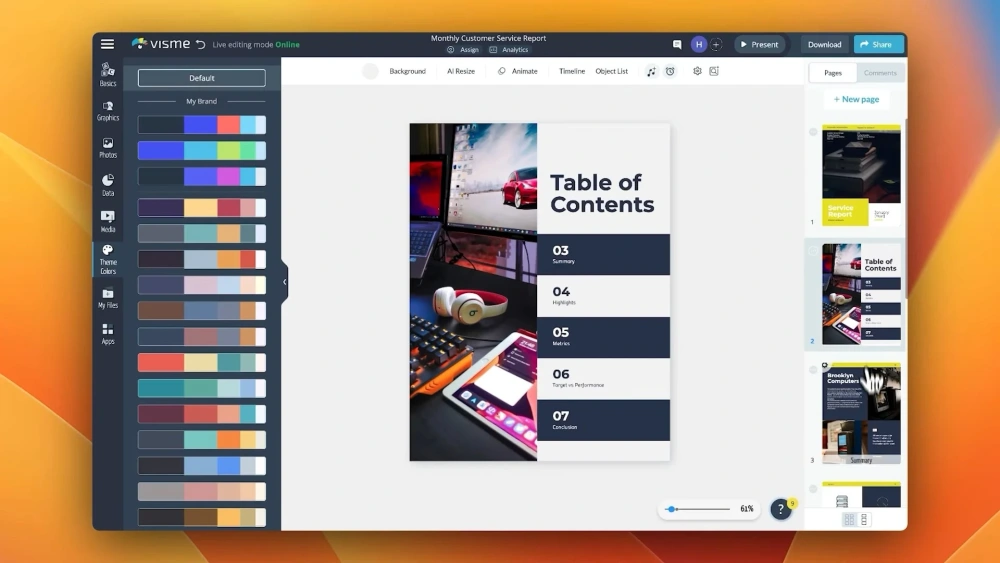The width and height of the screenshot is (1000, 563).
Task: Toggle selection circle for page 1
Action: [x=813, y=132]
